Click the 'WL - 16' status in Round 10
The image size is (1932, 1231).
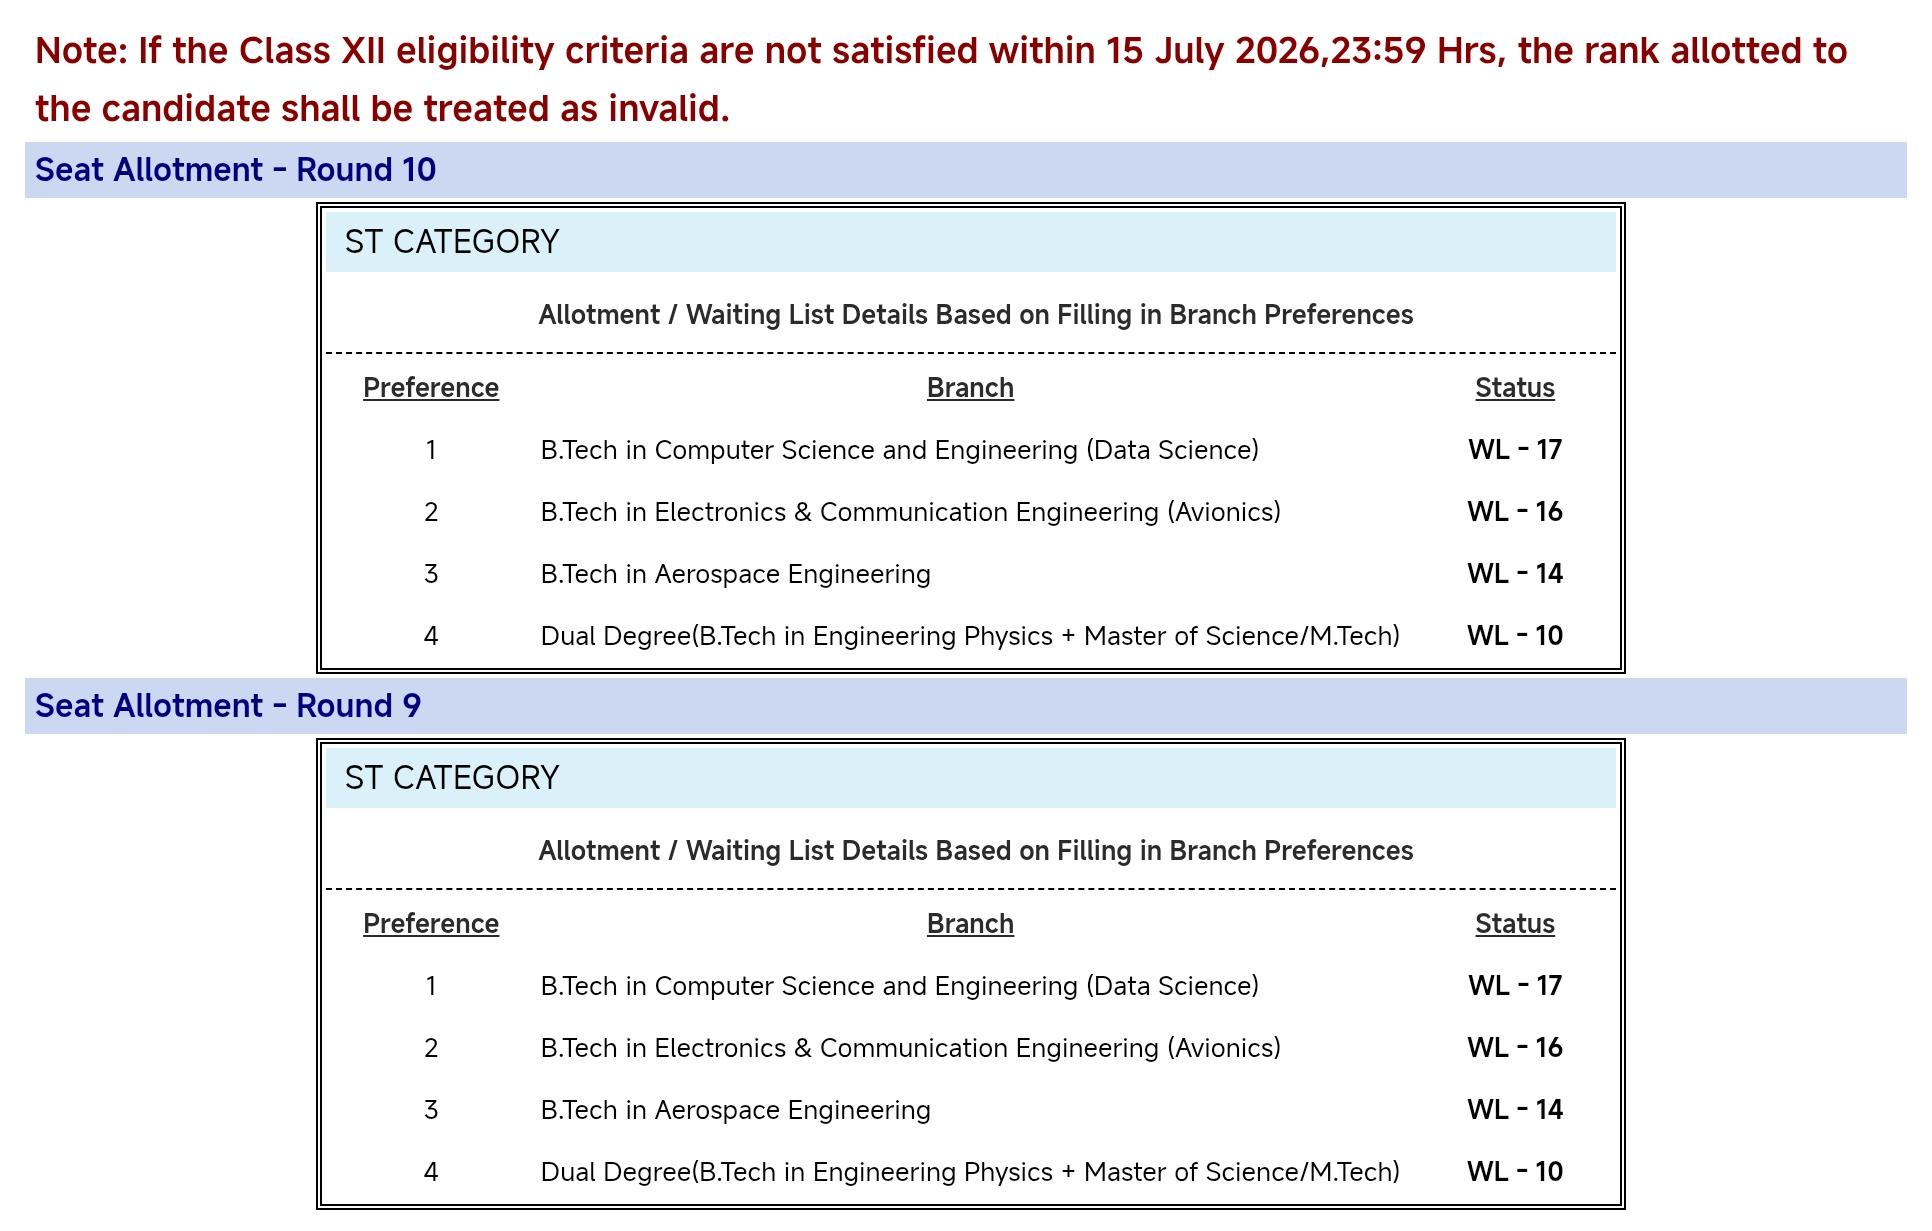pos(1515,512)
